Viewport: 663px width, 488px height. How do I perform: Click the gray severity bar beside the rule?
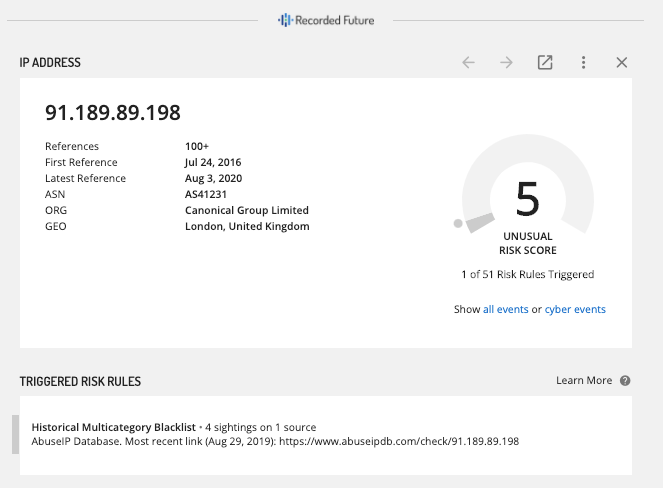click(15, 434)
